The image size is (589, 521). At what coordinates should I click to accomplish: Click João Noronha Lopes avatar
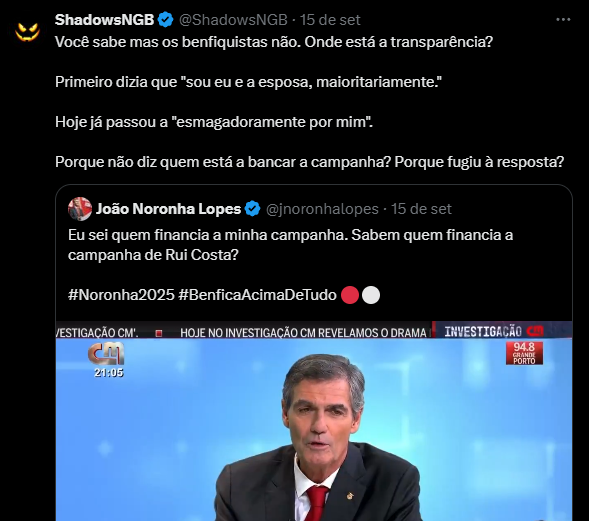coord(80,208)
